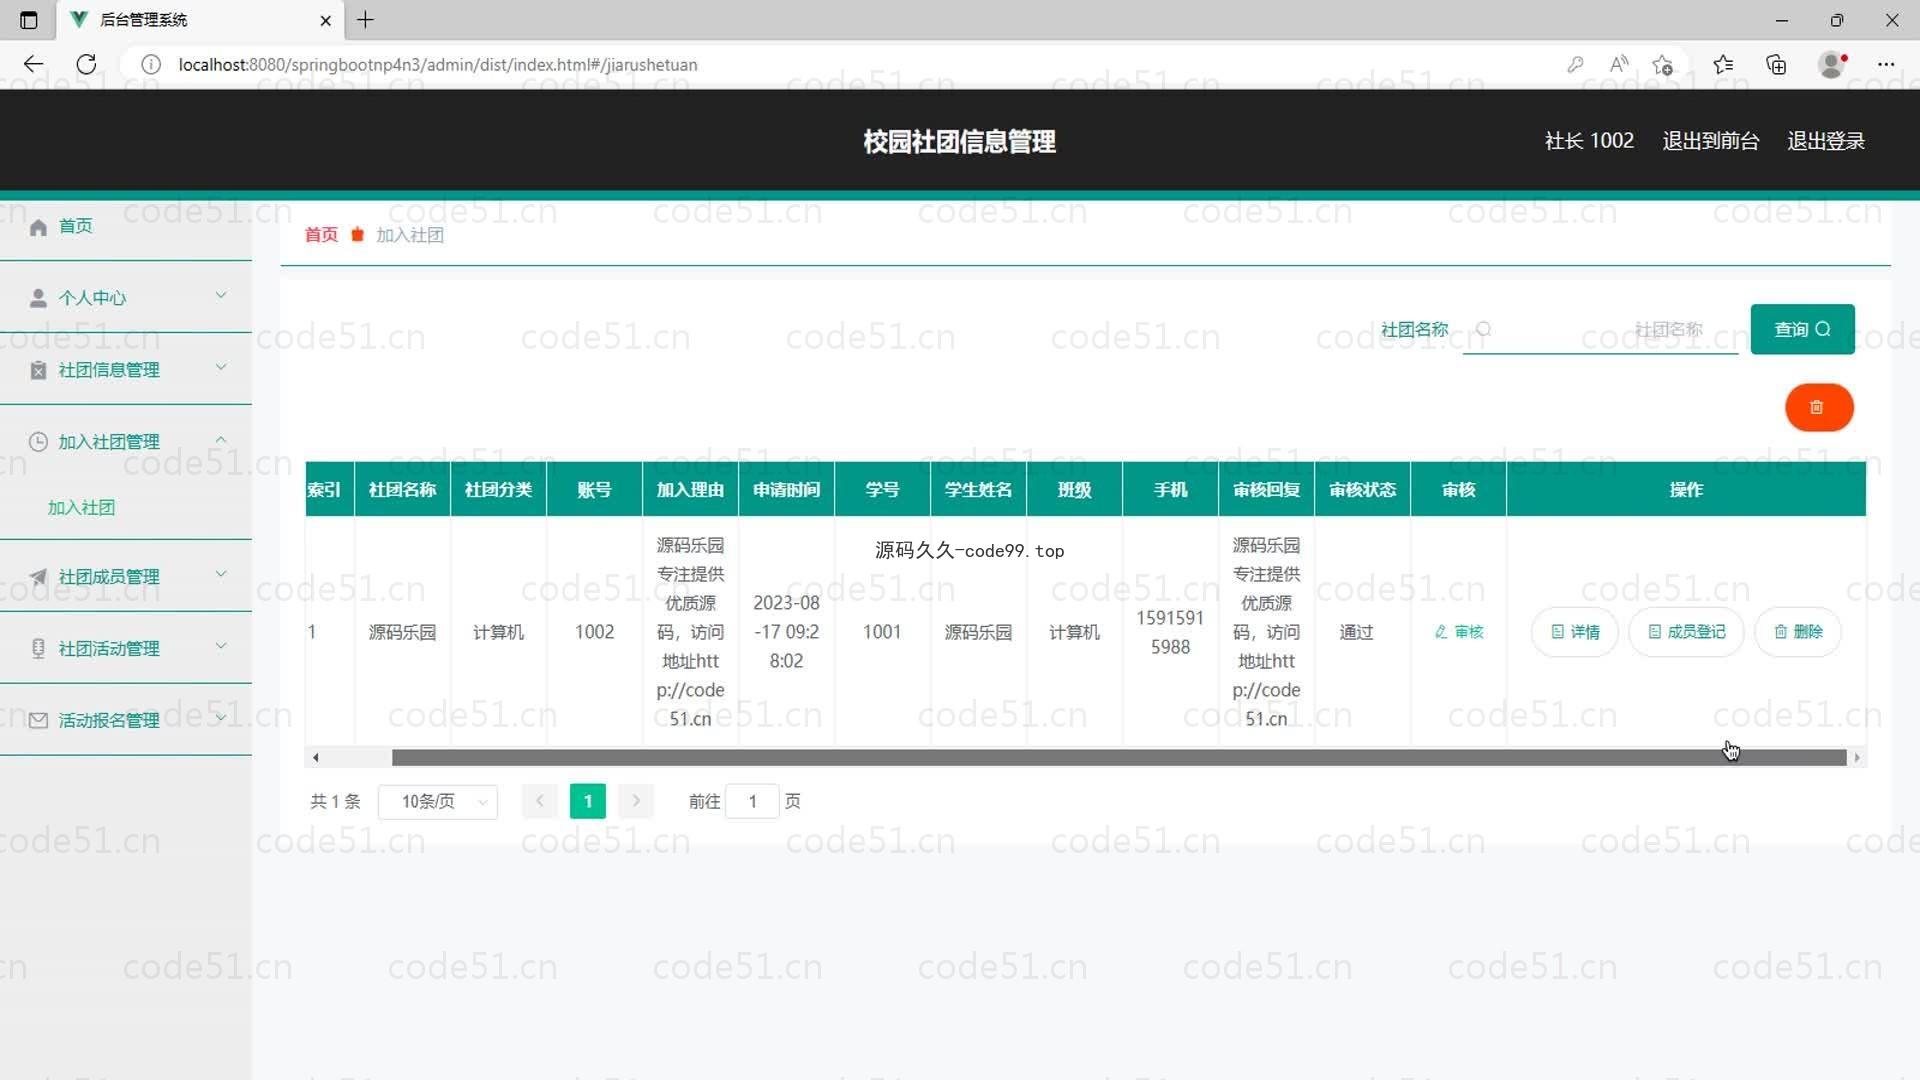
Task: Open the tab actions menu icon
Action: tap(29, 20)
